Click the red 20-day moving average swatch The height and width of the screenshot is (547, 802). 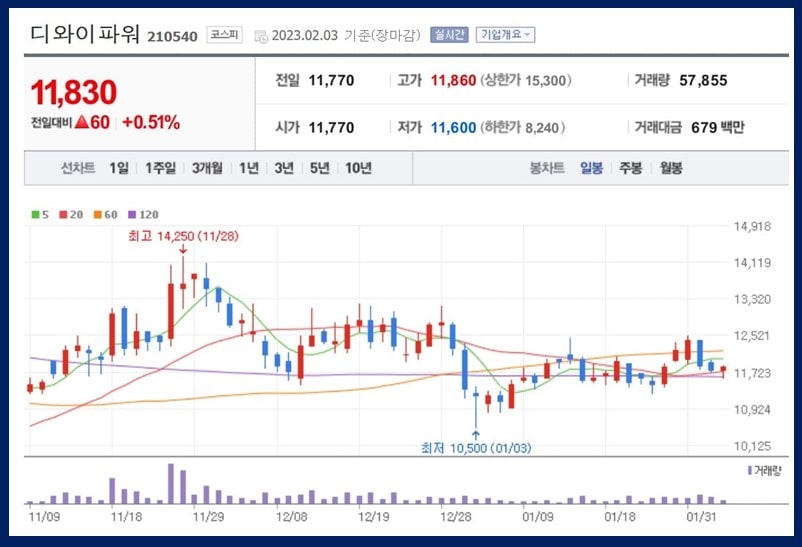click(63, 214)
